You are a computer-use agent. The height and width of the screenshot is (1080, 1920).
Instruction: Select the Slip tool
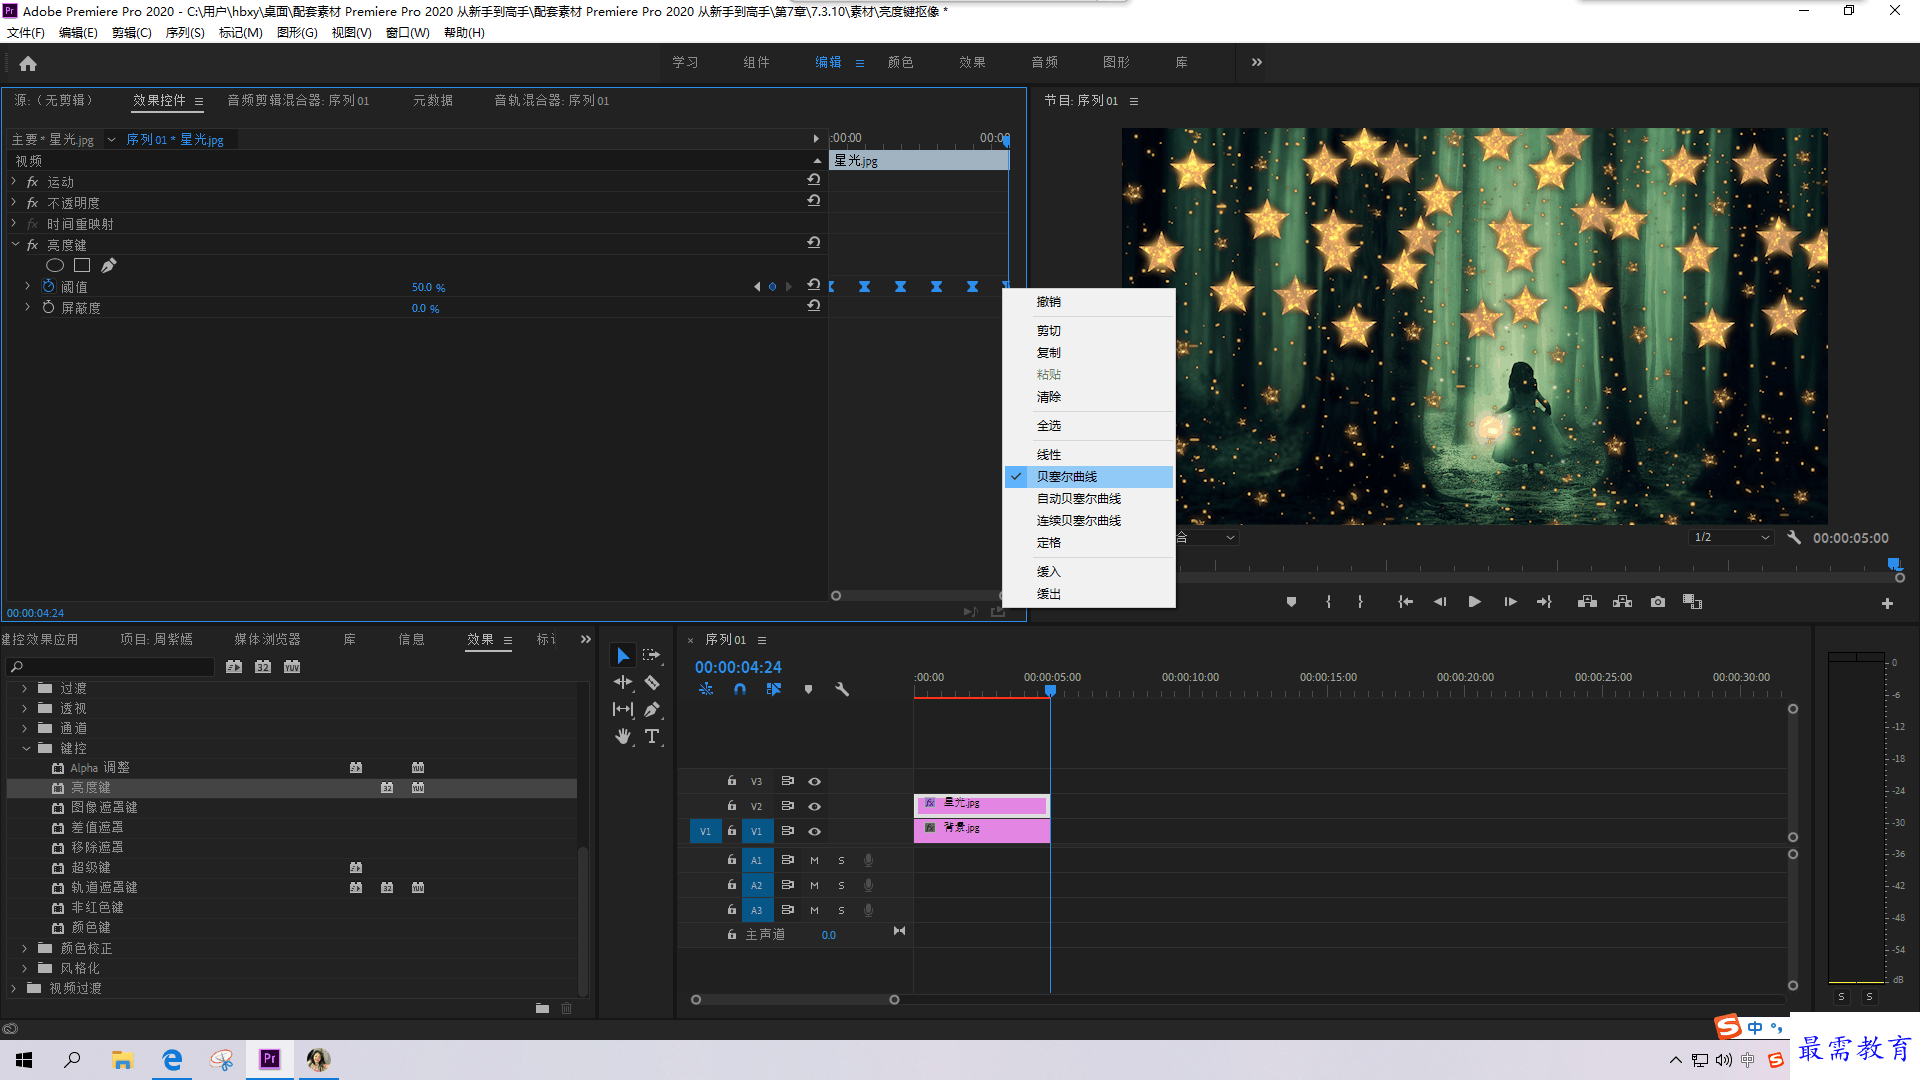click(x=623, y=709)
